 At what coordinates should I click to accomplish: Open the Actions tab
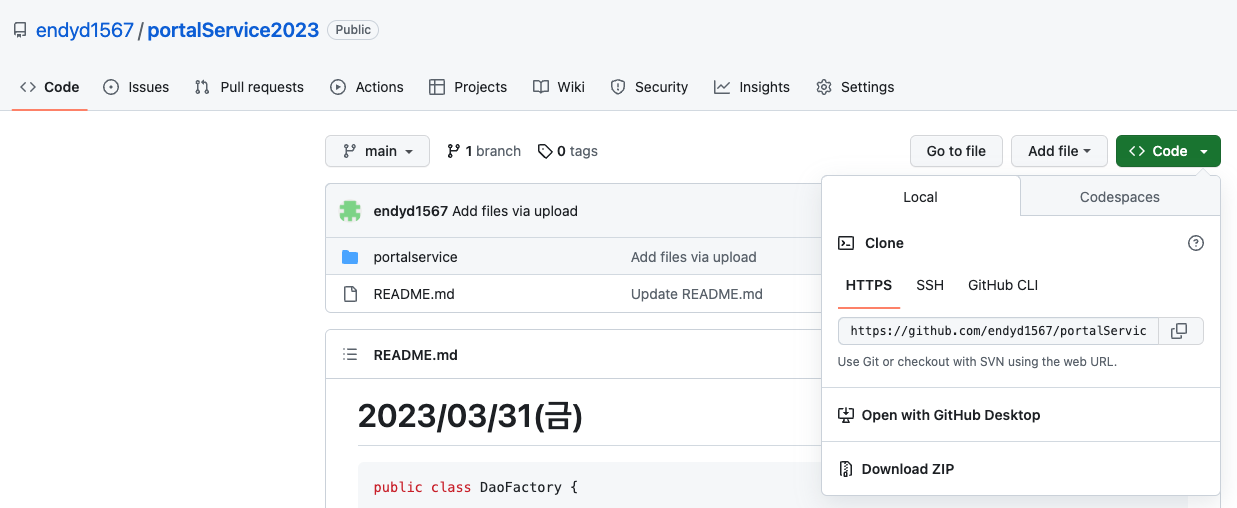click(x=367, y=87)
